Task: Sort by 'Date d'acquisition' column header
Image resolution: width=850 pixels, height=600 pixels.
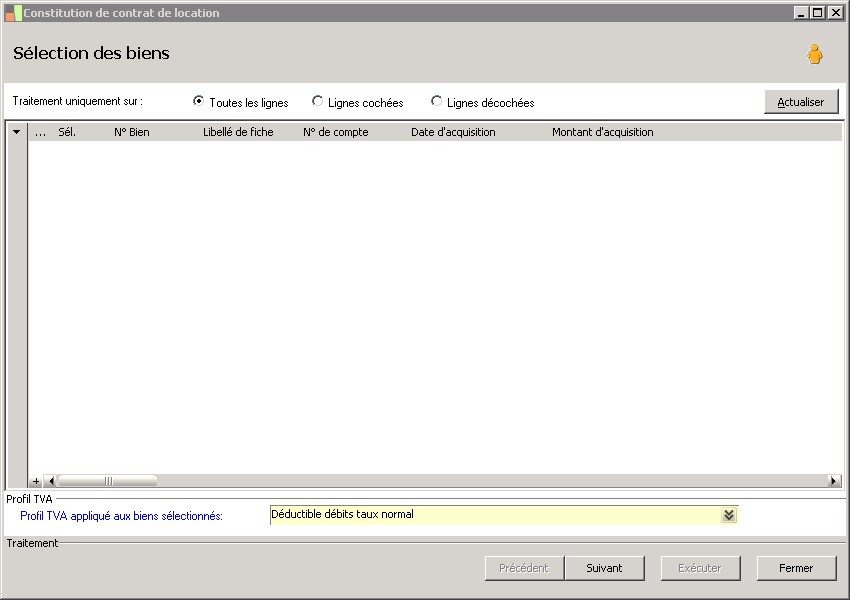Action: [453, 132]
